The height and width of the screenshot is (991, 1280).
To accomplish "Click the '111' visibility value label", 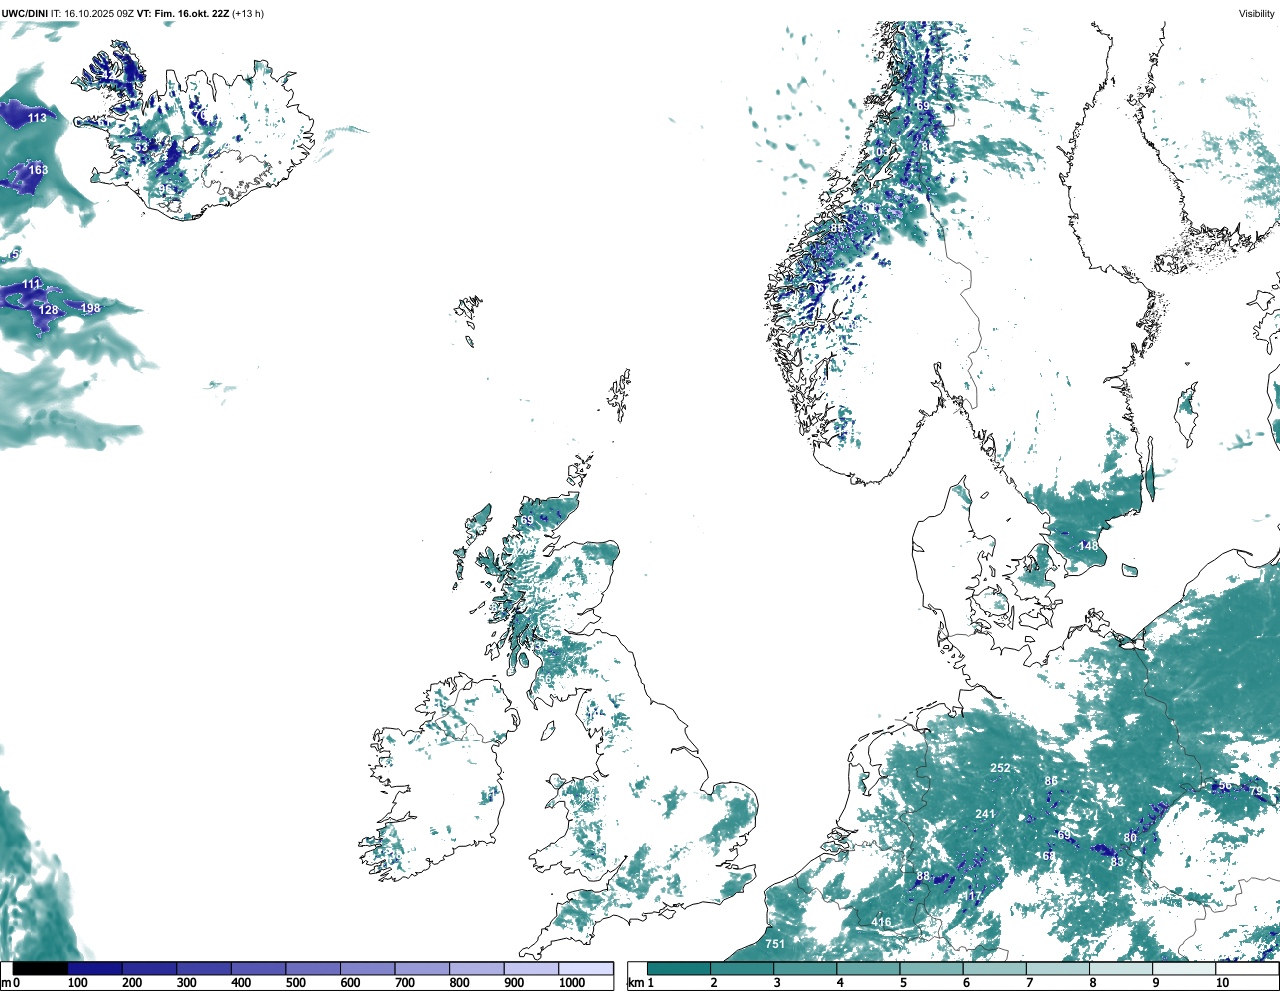I will [x=32, y=284].
